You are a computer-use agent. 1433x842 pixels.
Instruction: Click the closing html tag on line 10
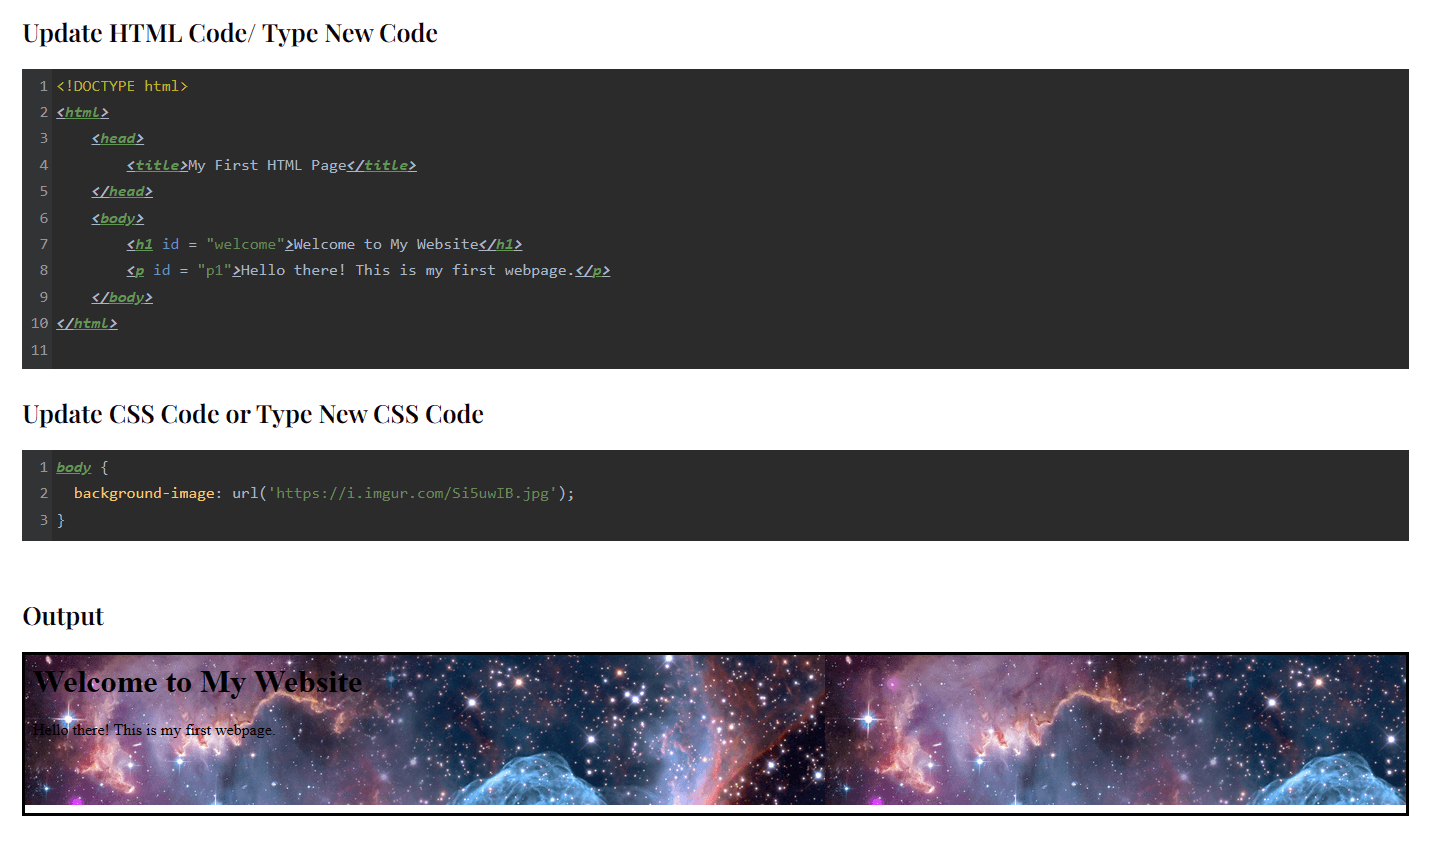click(x=86, y=322)
